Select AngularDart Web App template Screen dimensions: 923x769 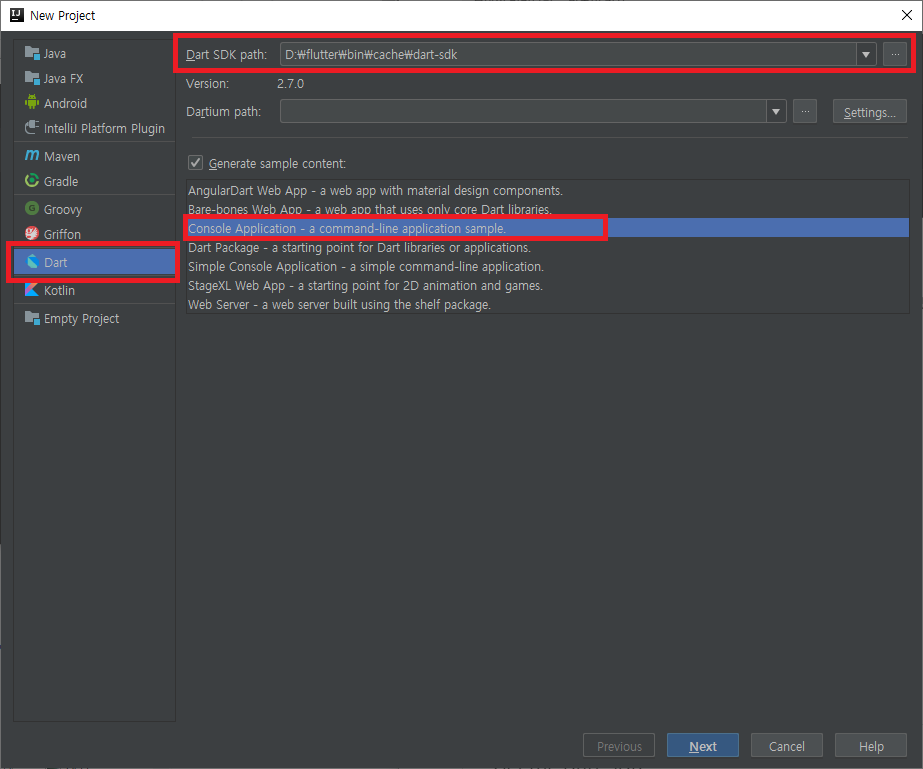click(547, 190)
